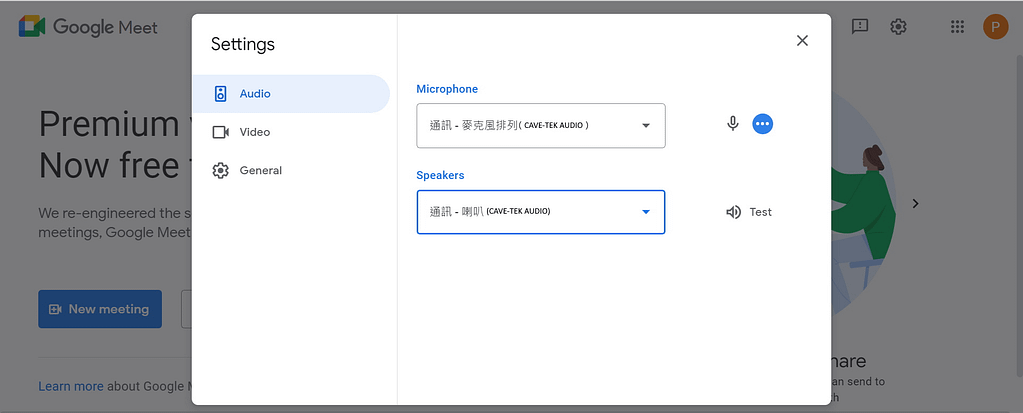Open the Google apps grid

[957, 27]
